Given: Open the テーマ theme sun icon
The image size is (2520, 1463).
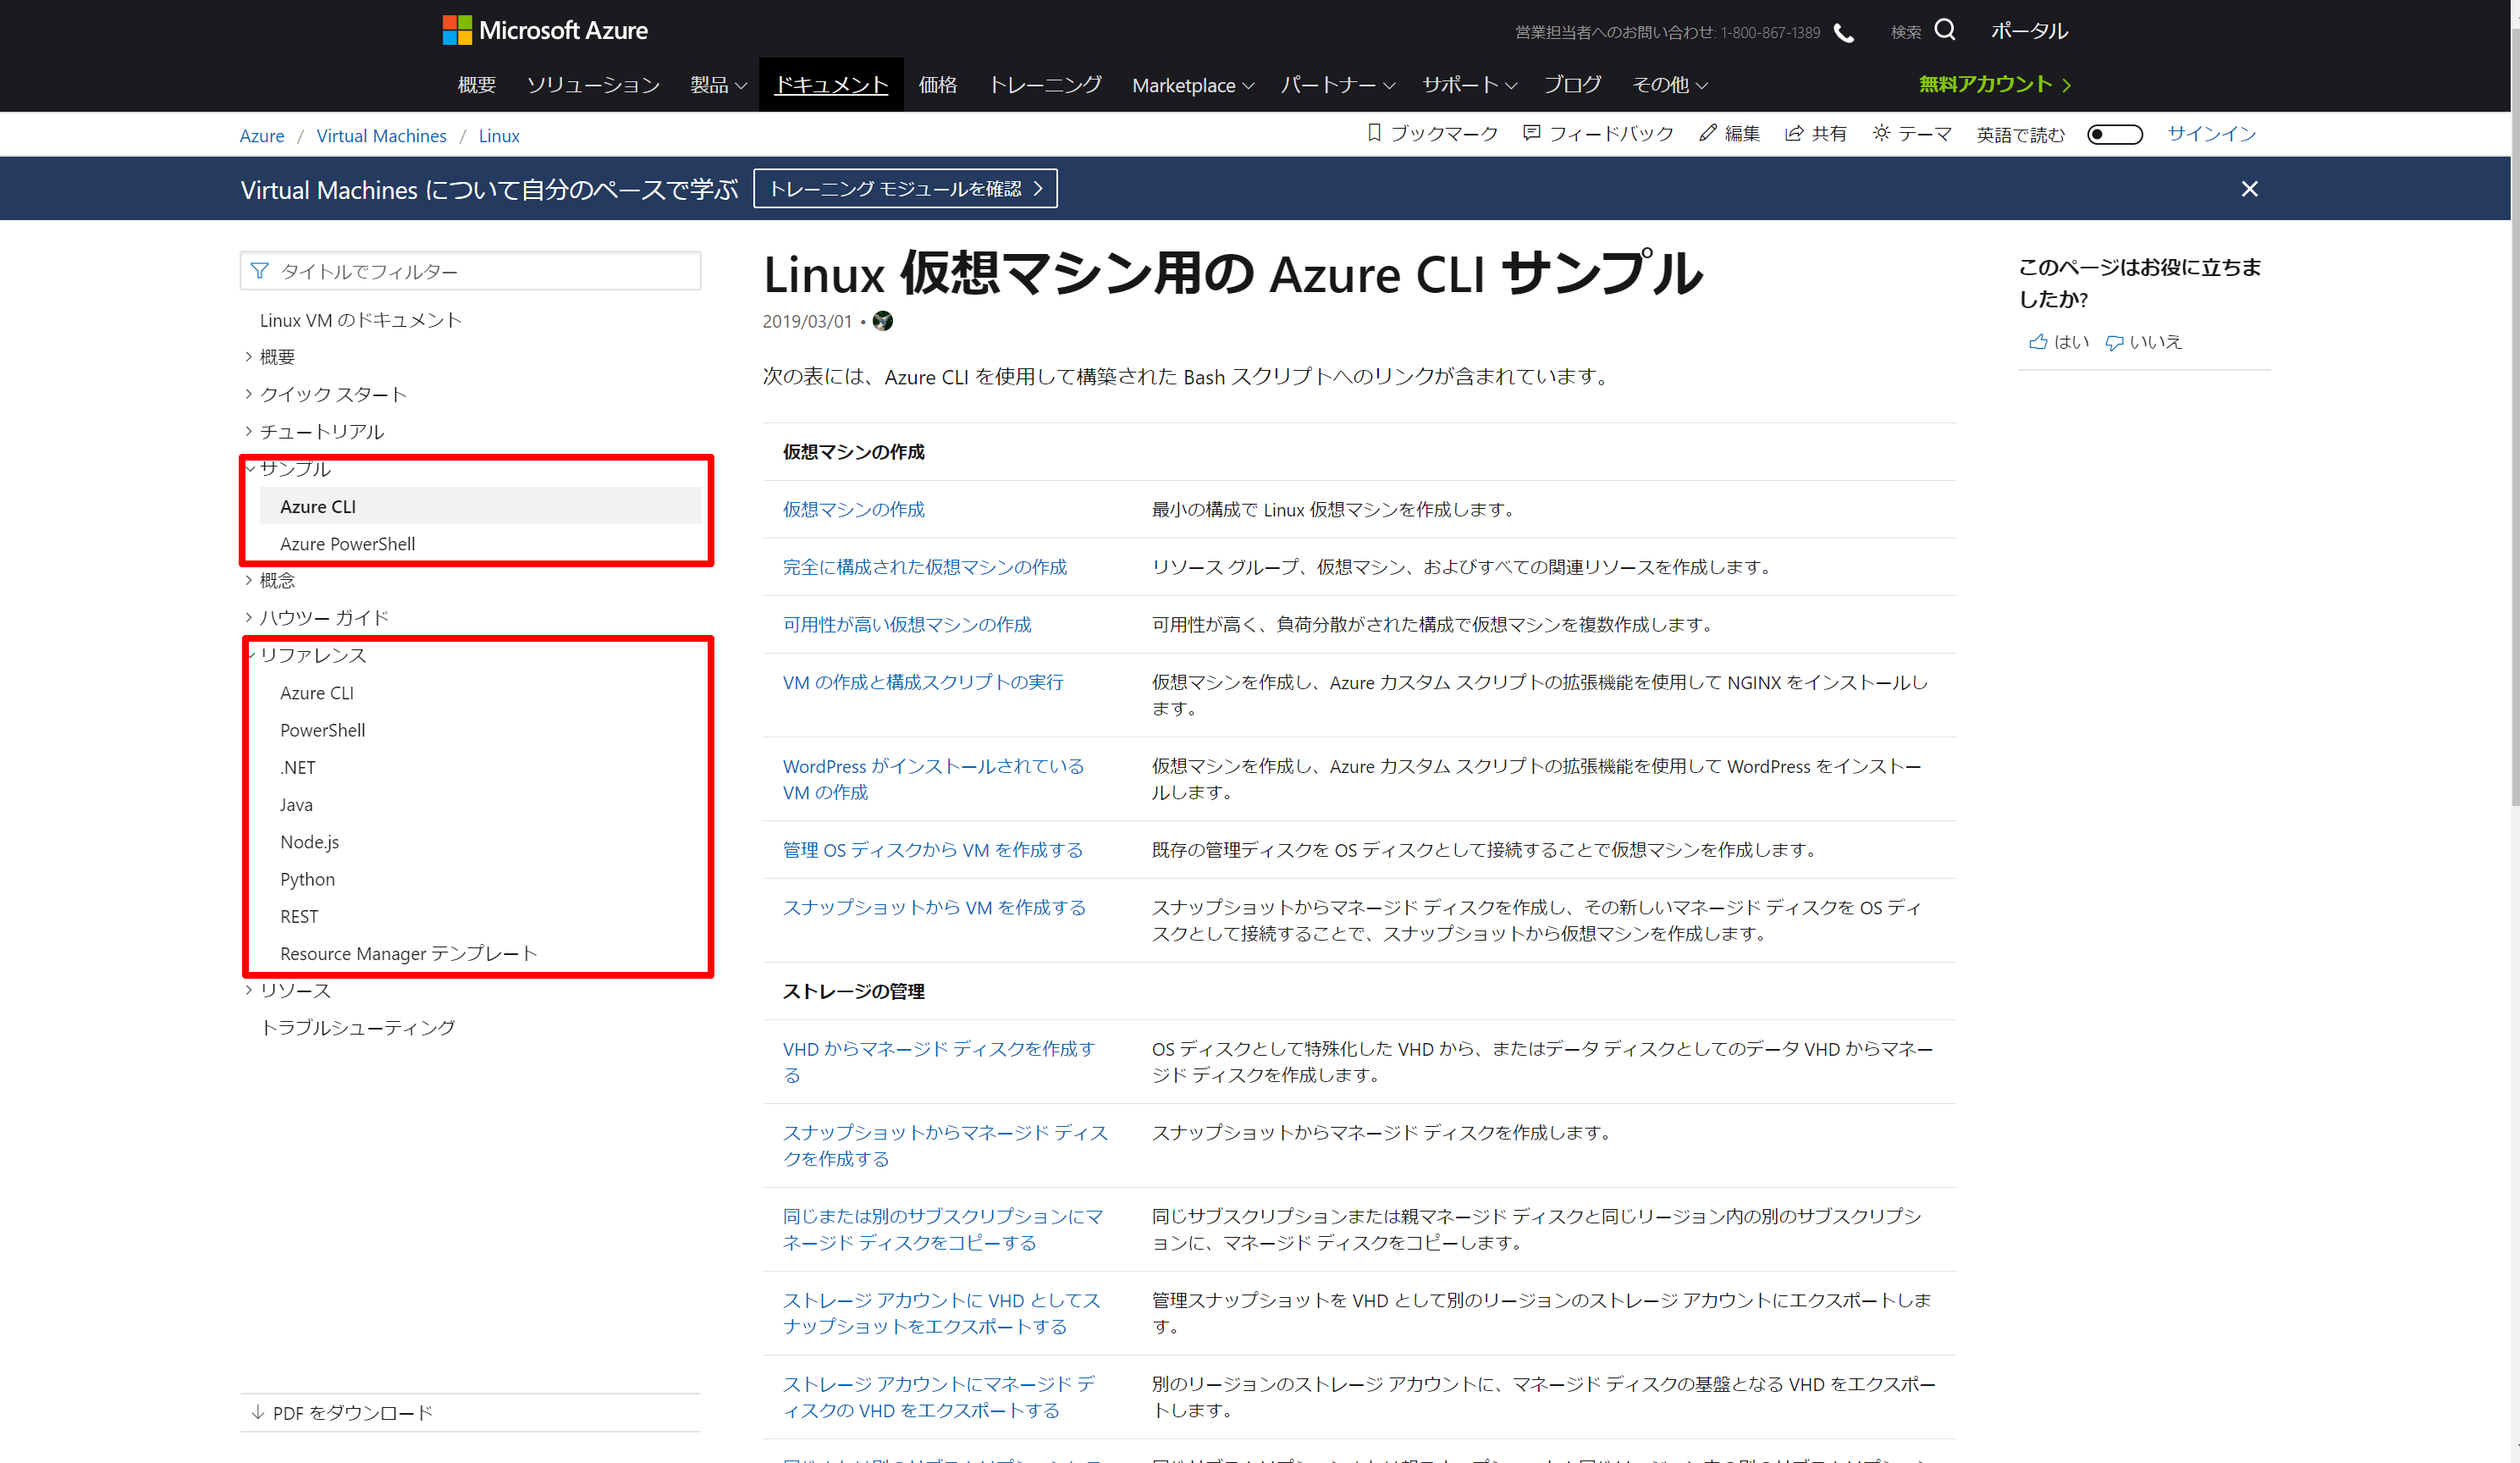Looking at the screenshot, I should pyautogui.click(x=1881, y=133).
